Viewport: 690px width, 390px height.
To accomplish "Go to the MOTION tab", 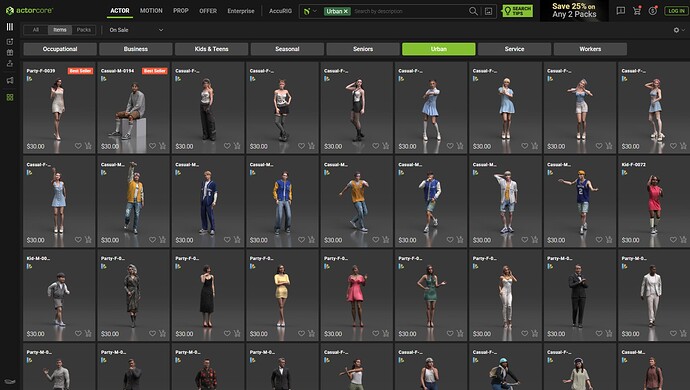I will pyautogui.click(x=151, y=11).
